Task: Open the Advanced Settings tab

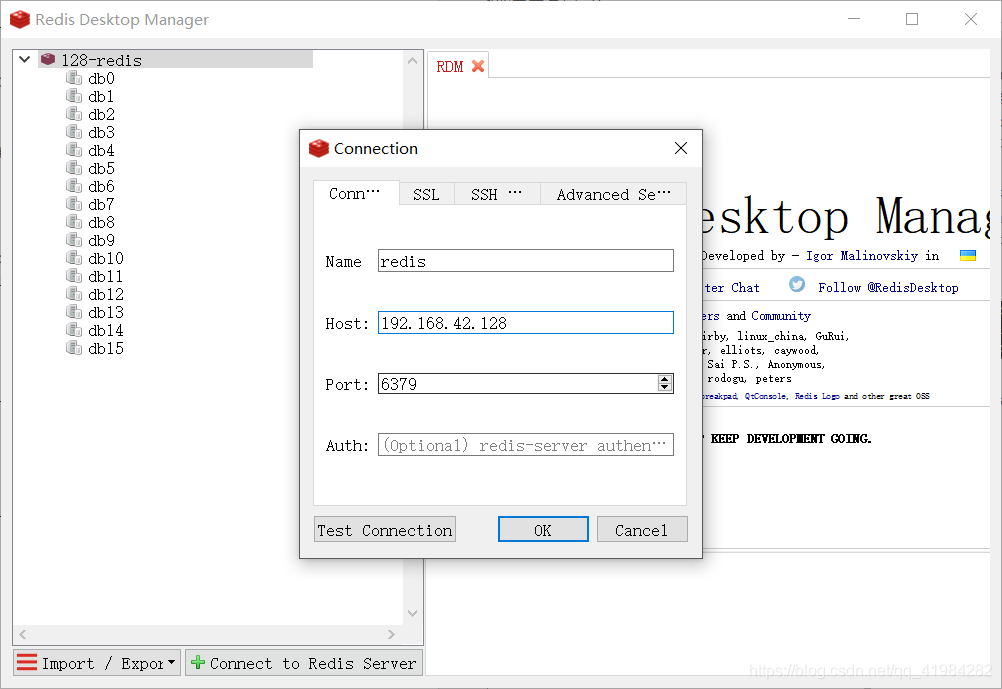Action: pyautogui.click(x=613, y=194)
